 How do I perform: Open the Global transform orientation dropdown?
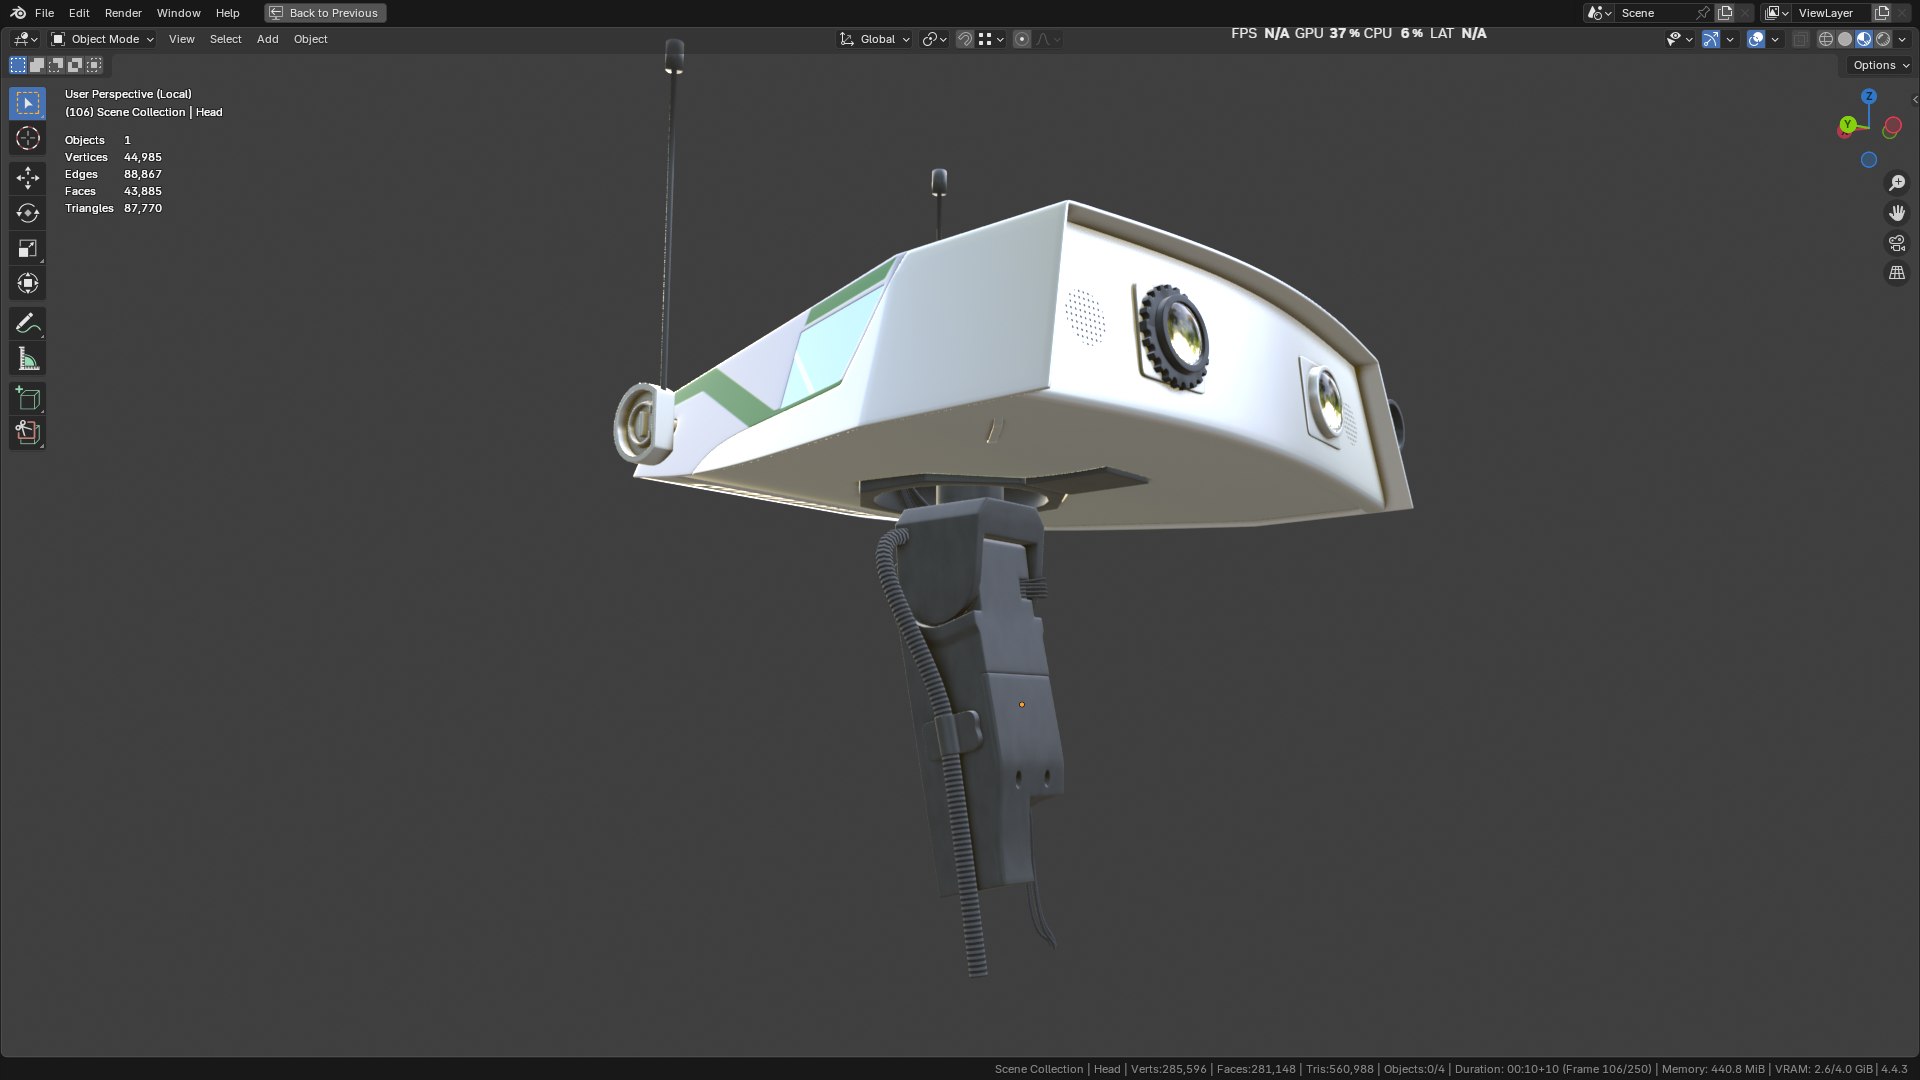click(x=875, y=39)
